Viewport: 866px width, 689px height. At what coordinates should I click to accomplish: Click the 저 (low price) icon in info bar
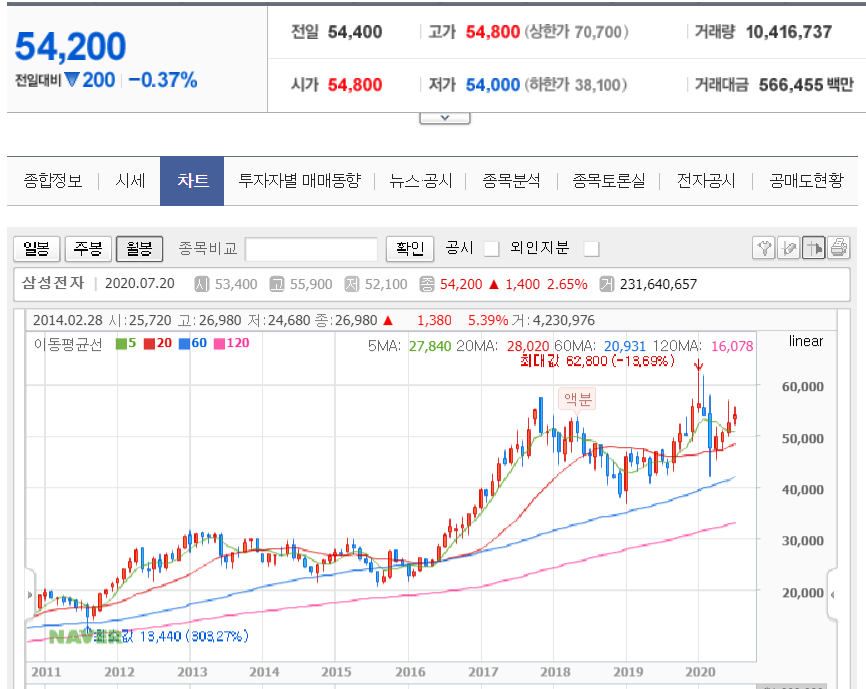[x=352, y=284]
